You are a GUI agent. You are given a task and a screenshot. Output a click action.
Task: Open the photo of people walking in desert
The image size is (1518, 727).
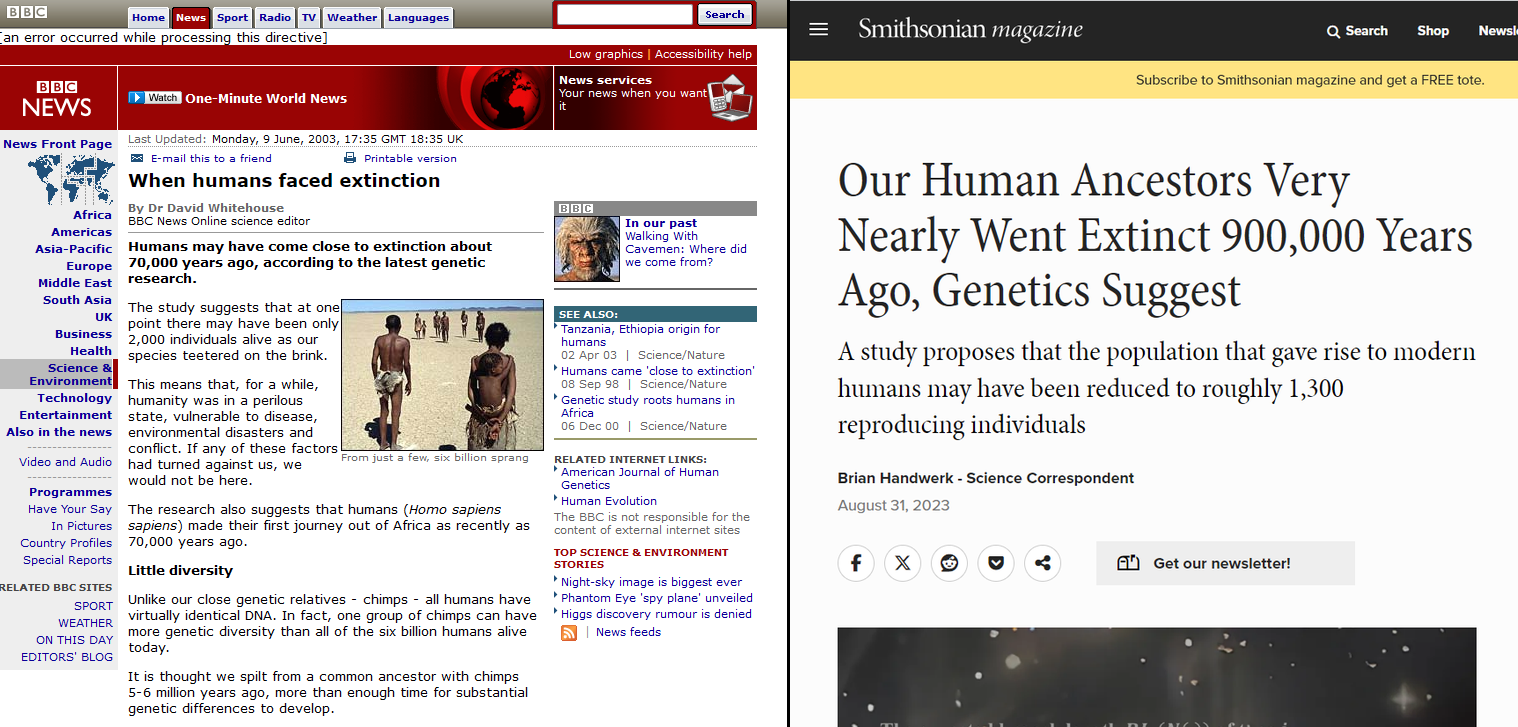click(443, 375)
